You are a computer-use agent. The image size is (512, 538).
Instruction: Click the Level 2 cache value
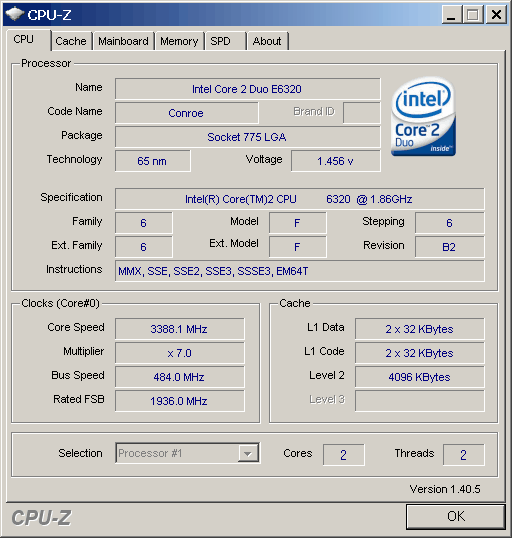(419, 377)
